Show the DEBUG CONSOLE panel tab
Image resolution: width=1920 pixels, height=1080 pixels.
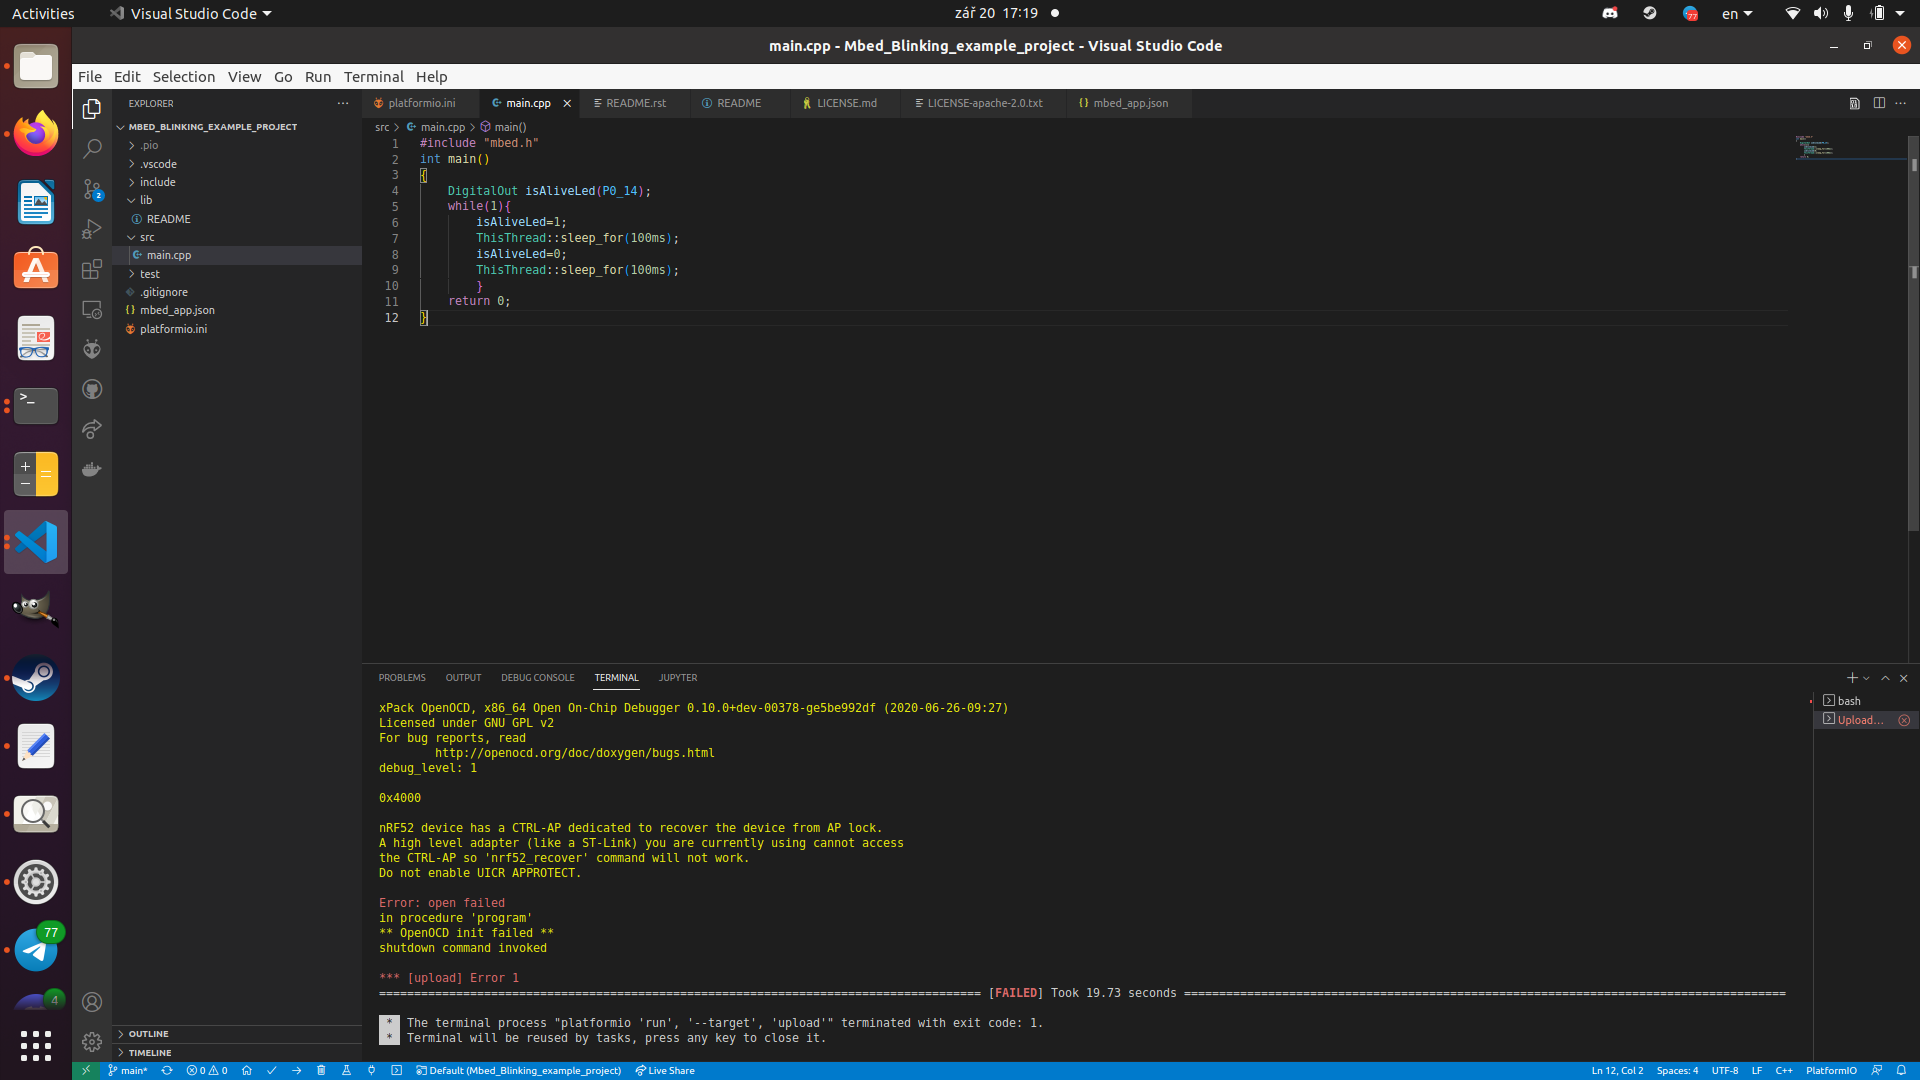click(x=538, y=678)
